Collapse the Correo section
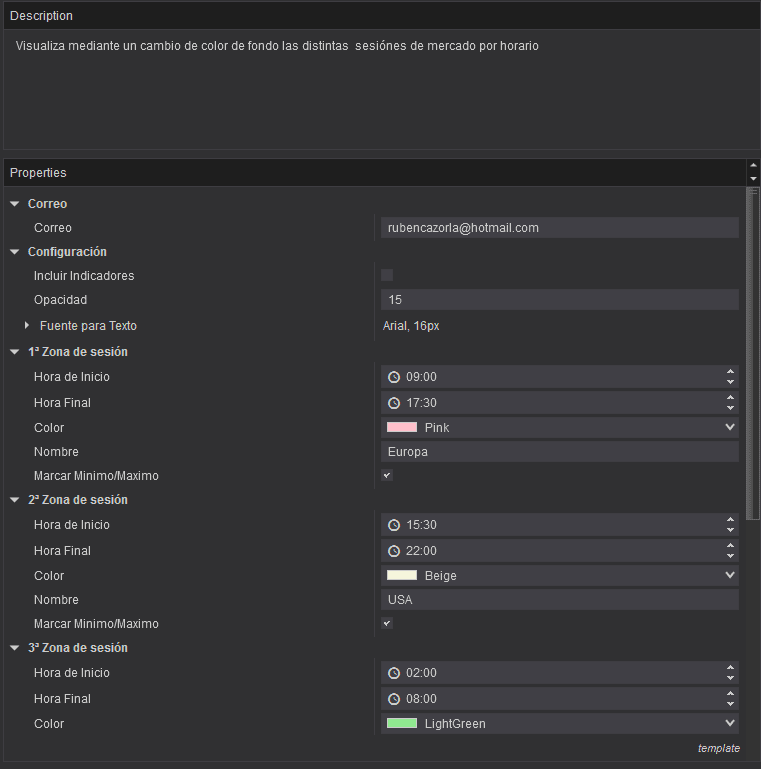 (x=14, y=204)
